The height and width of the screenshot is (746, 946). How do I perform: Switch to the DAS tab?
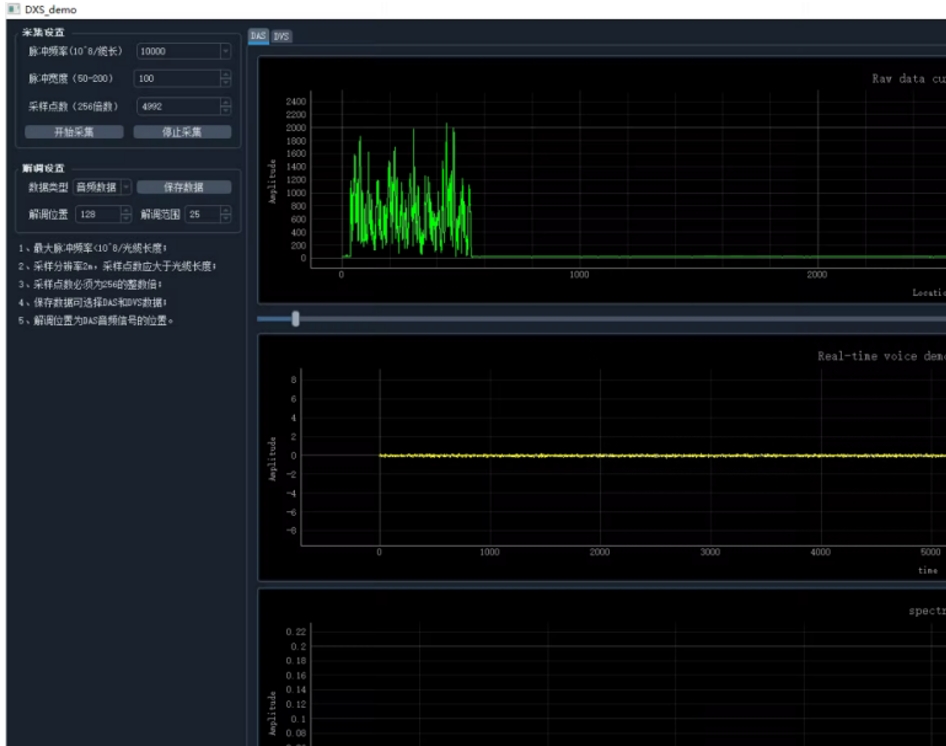point(259,36)
